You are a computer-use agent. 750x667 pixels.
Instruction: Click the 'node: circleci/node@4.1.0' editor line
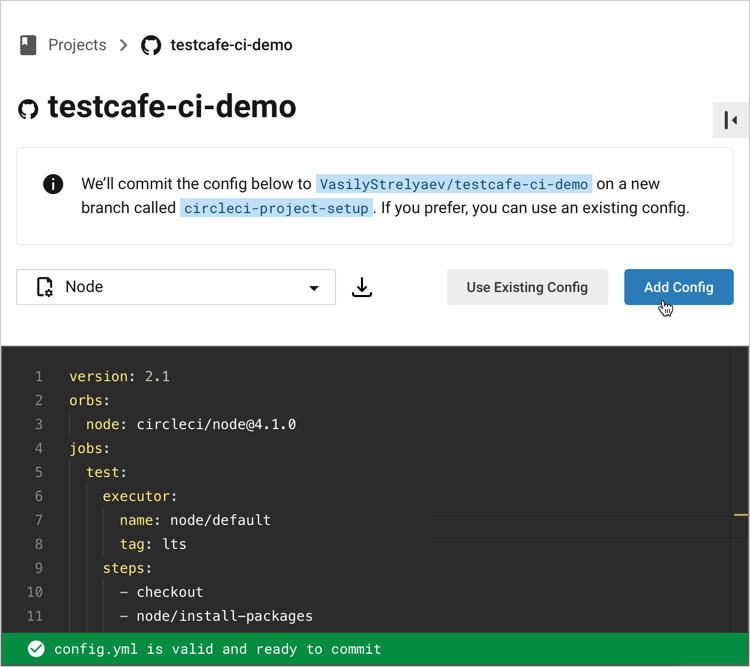point(190,424)
